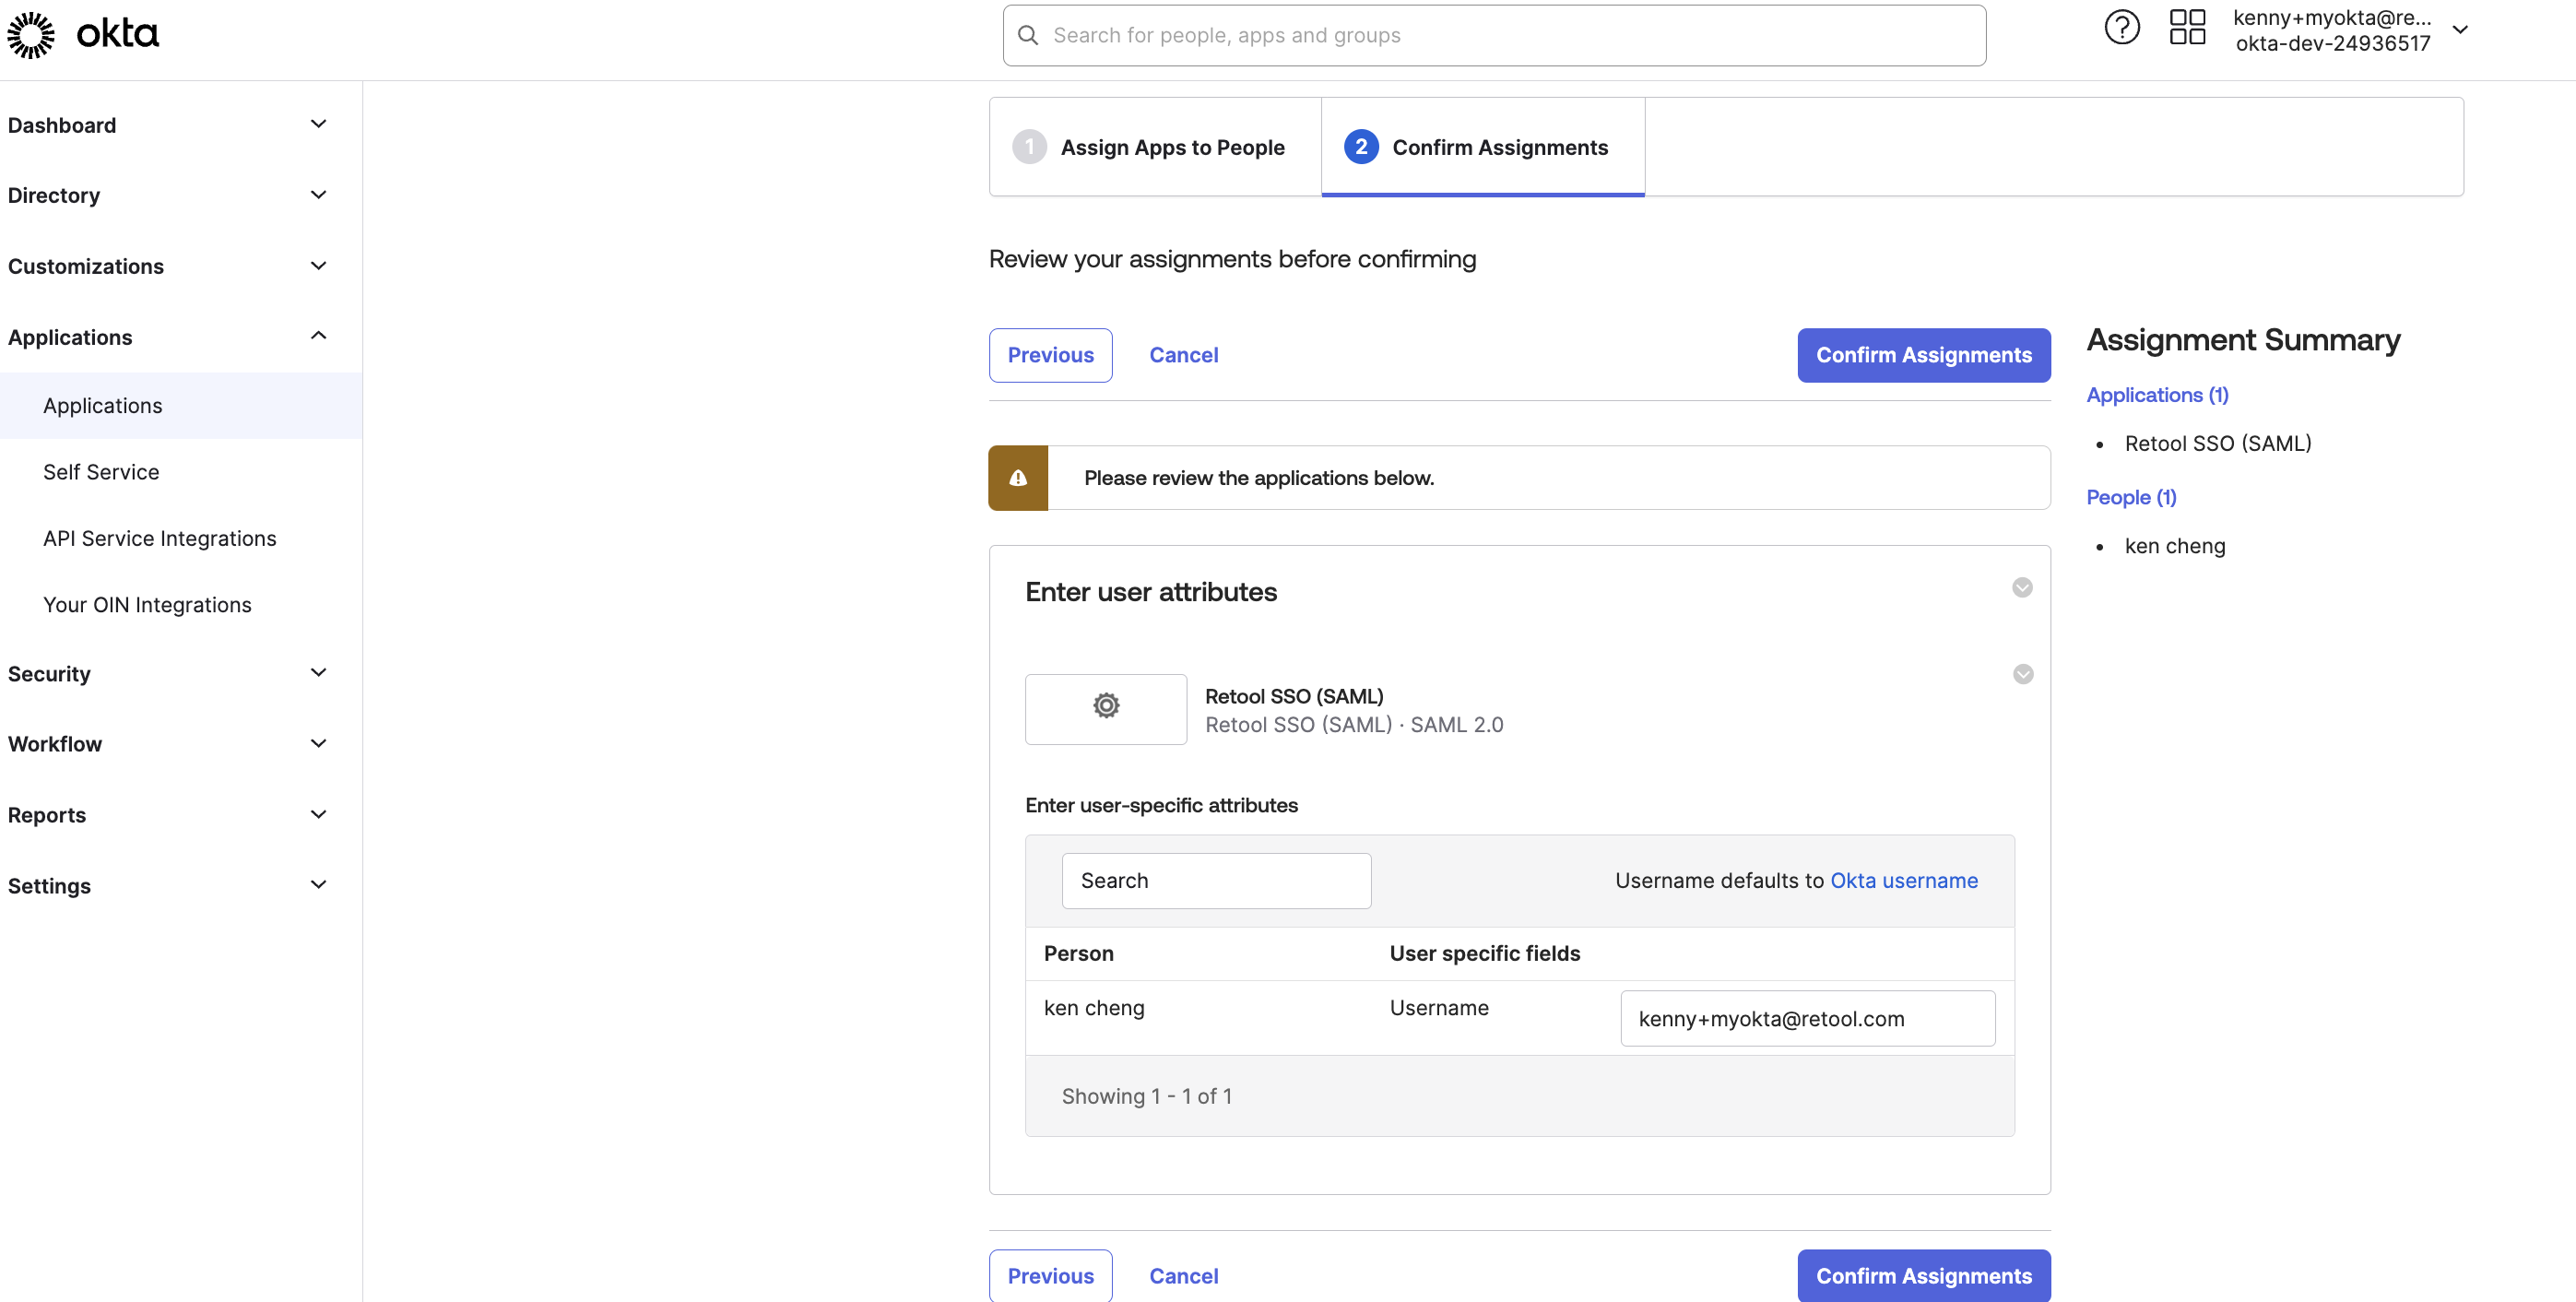2576x1302 pixels.
Task: Click the warning alert icon
Action: tap(1018, 478)
